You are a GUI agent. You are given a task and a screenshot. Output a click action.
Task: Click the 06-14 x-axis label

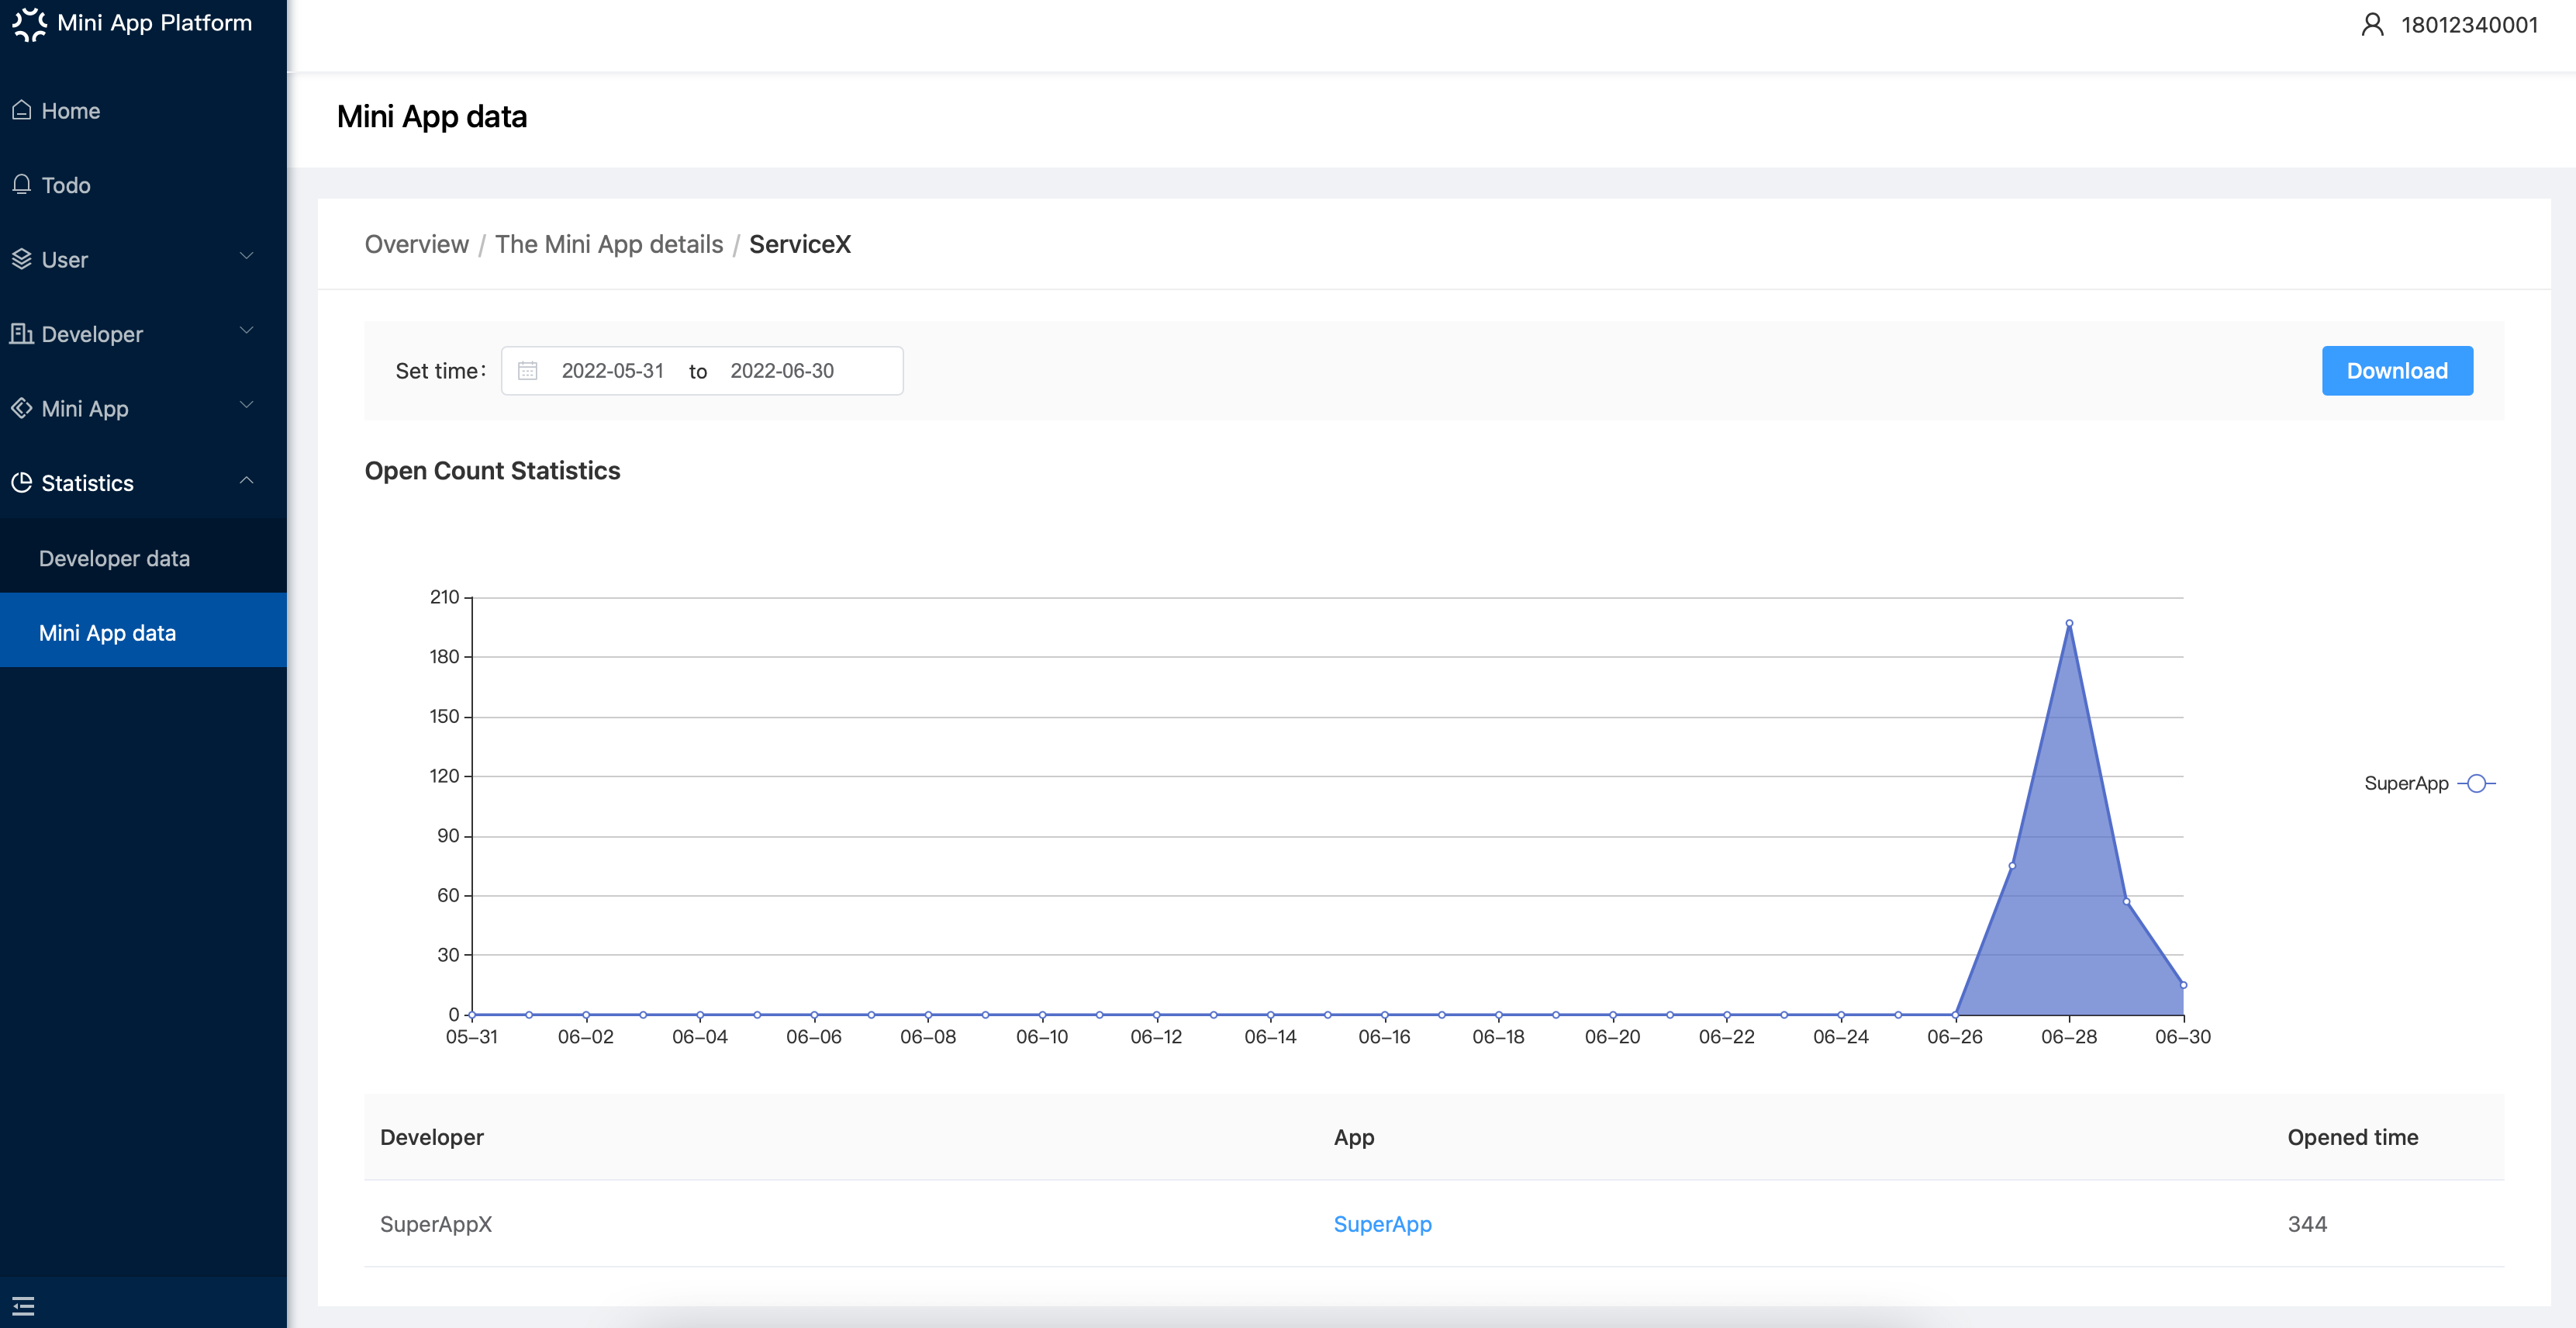(1270, 1037)
